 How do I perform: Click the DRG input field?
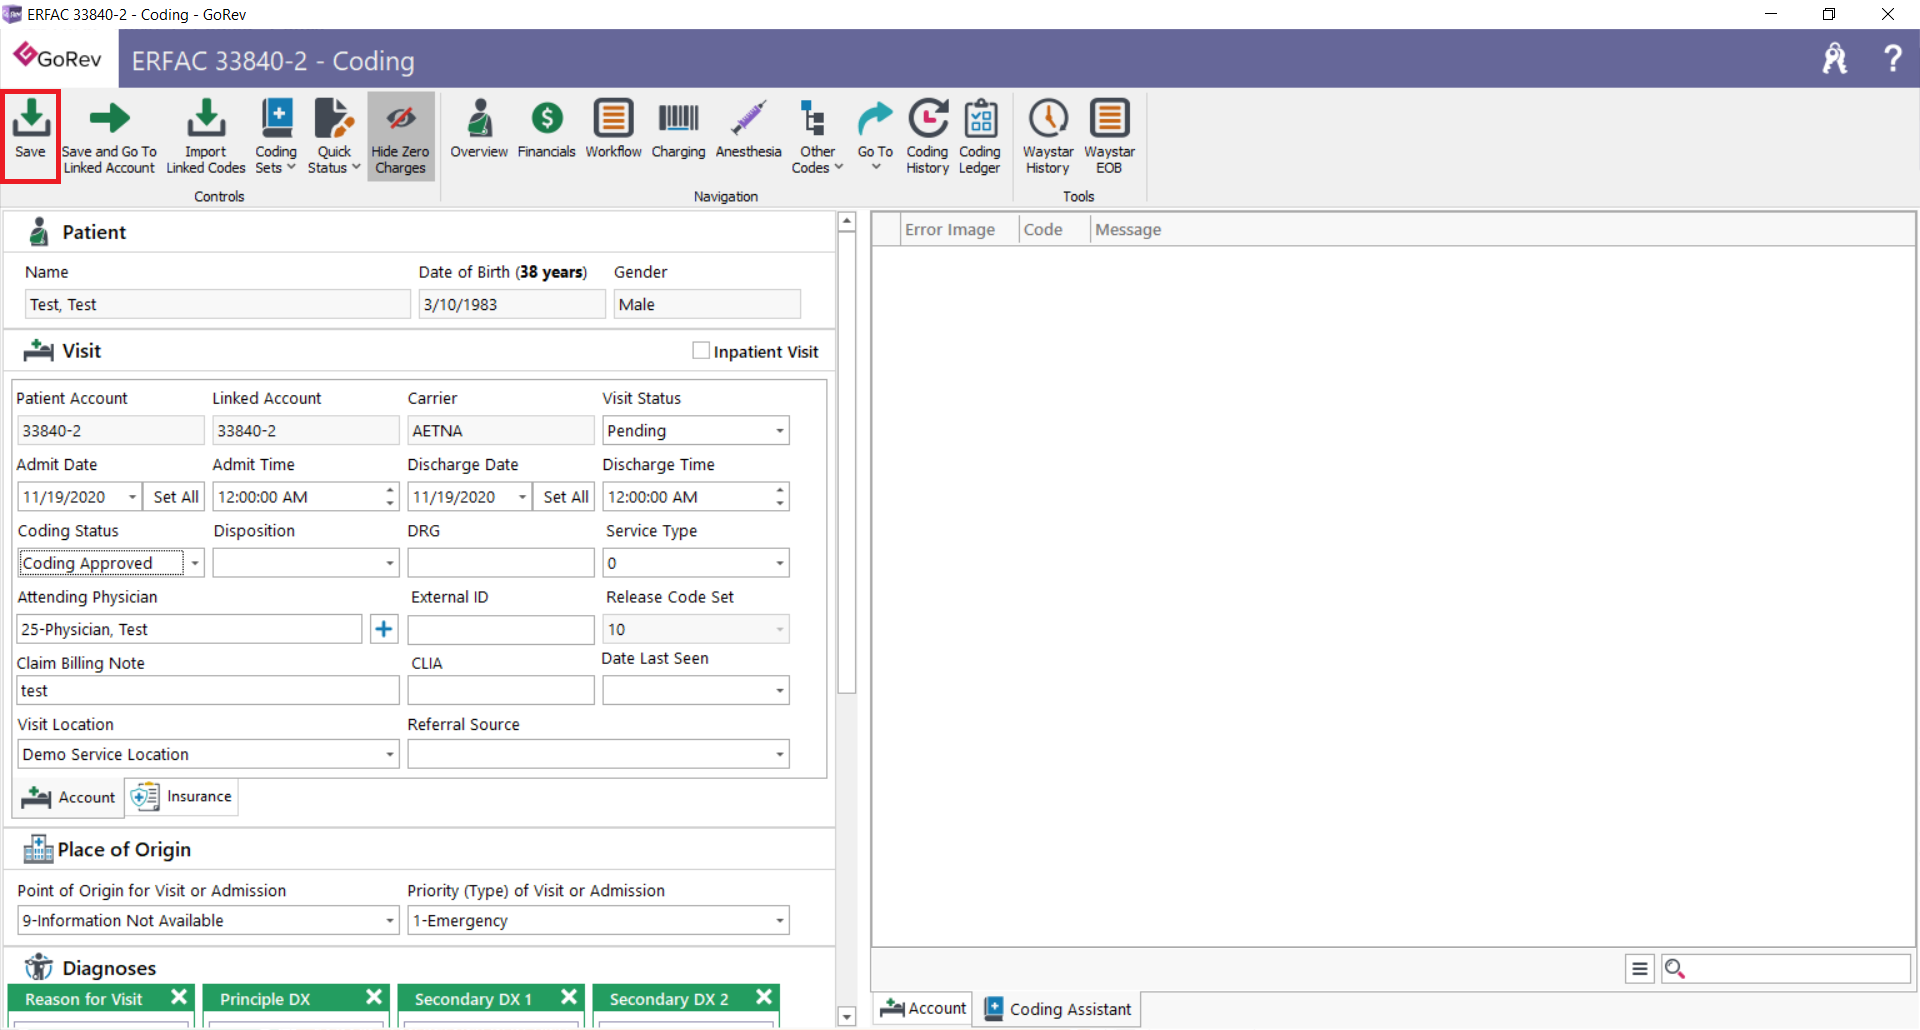pyautogui.click(x=501, y=563)
